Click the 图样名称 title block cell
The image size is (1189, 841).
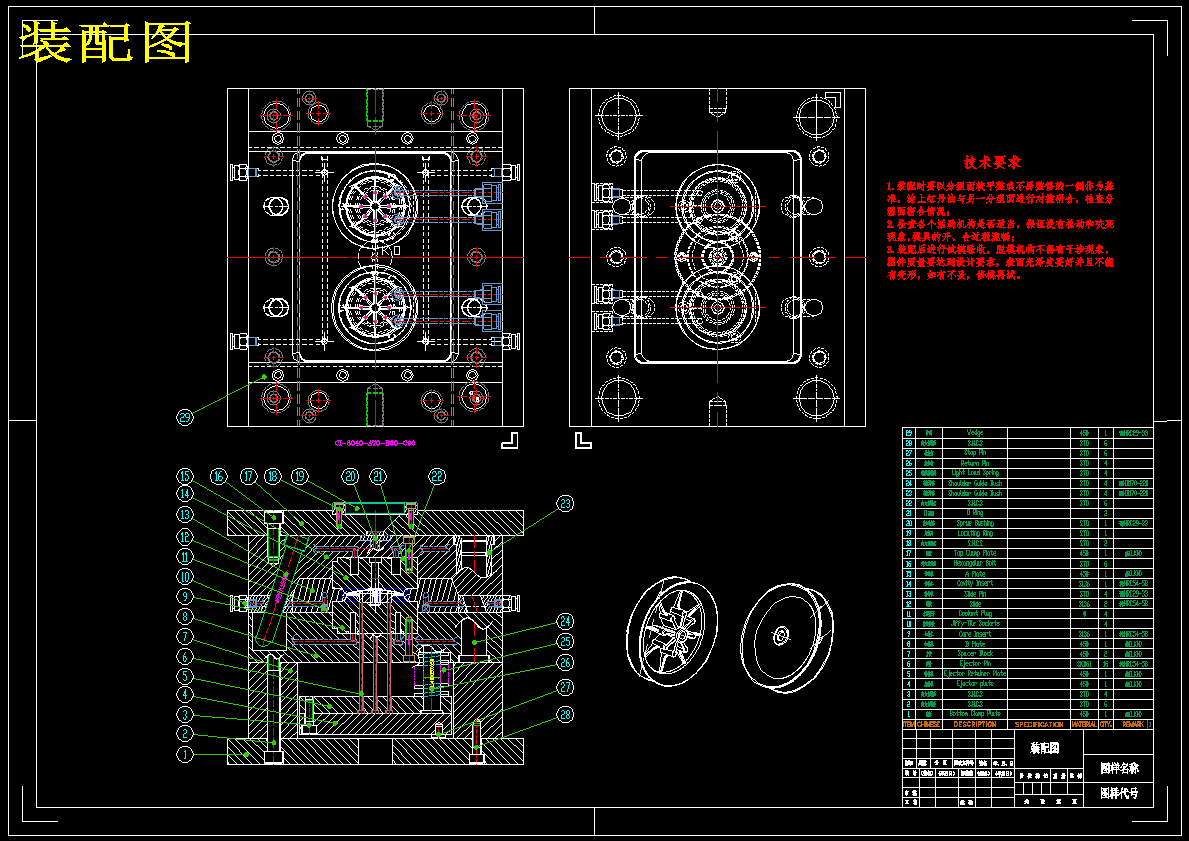pos(1119,768)
